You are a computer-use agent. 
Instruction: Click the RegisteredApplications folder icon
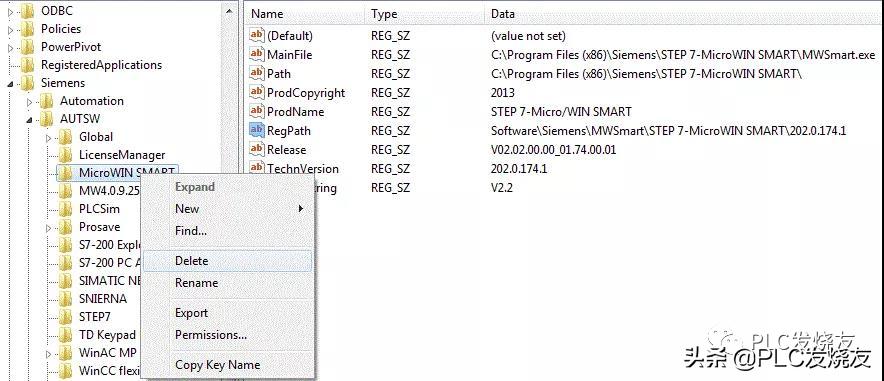coord(28,65)
